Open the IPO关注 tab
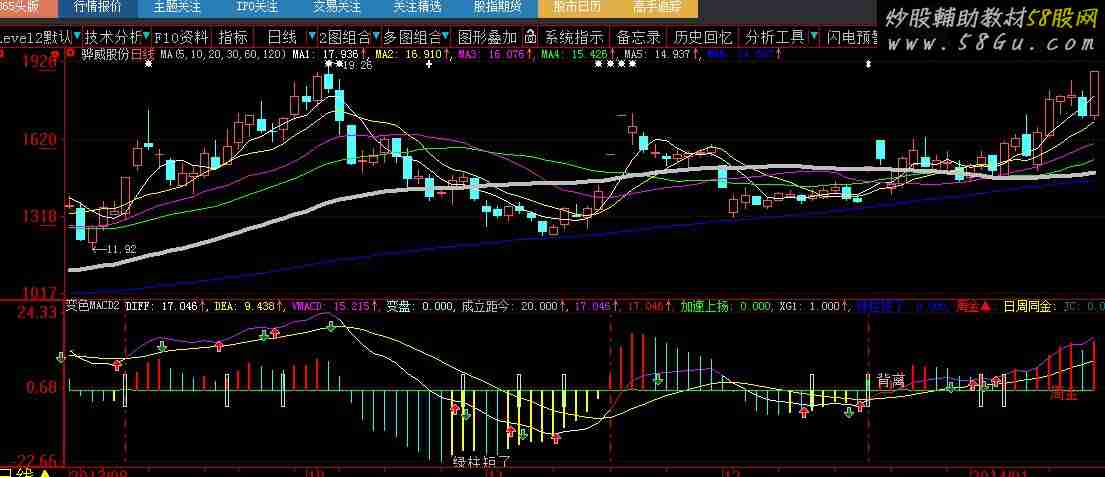The width and height of the screenshot is (1105, 477). click(x=258, y=8)
